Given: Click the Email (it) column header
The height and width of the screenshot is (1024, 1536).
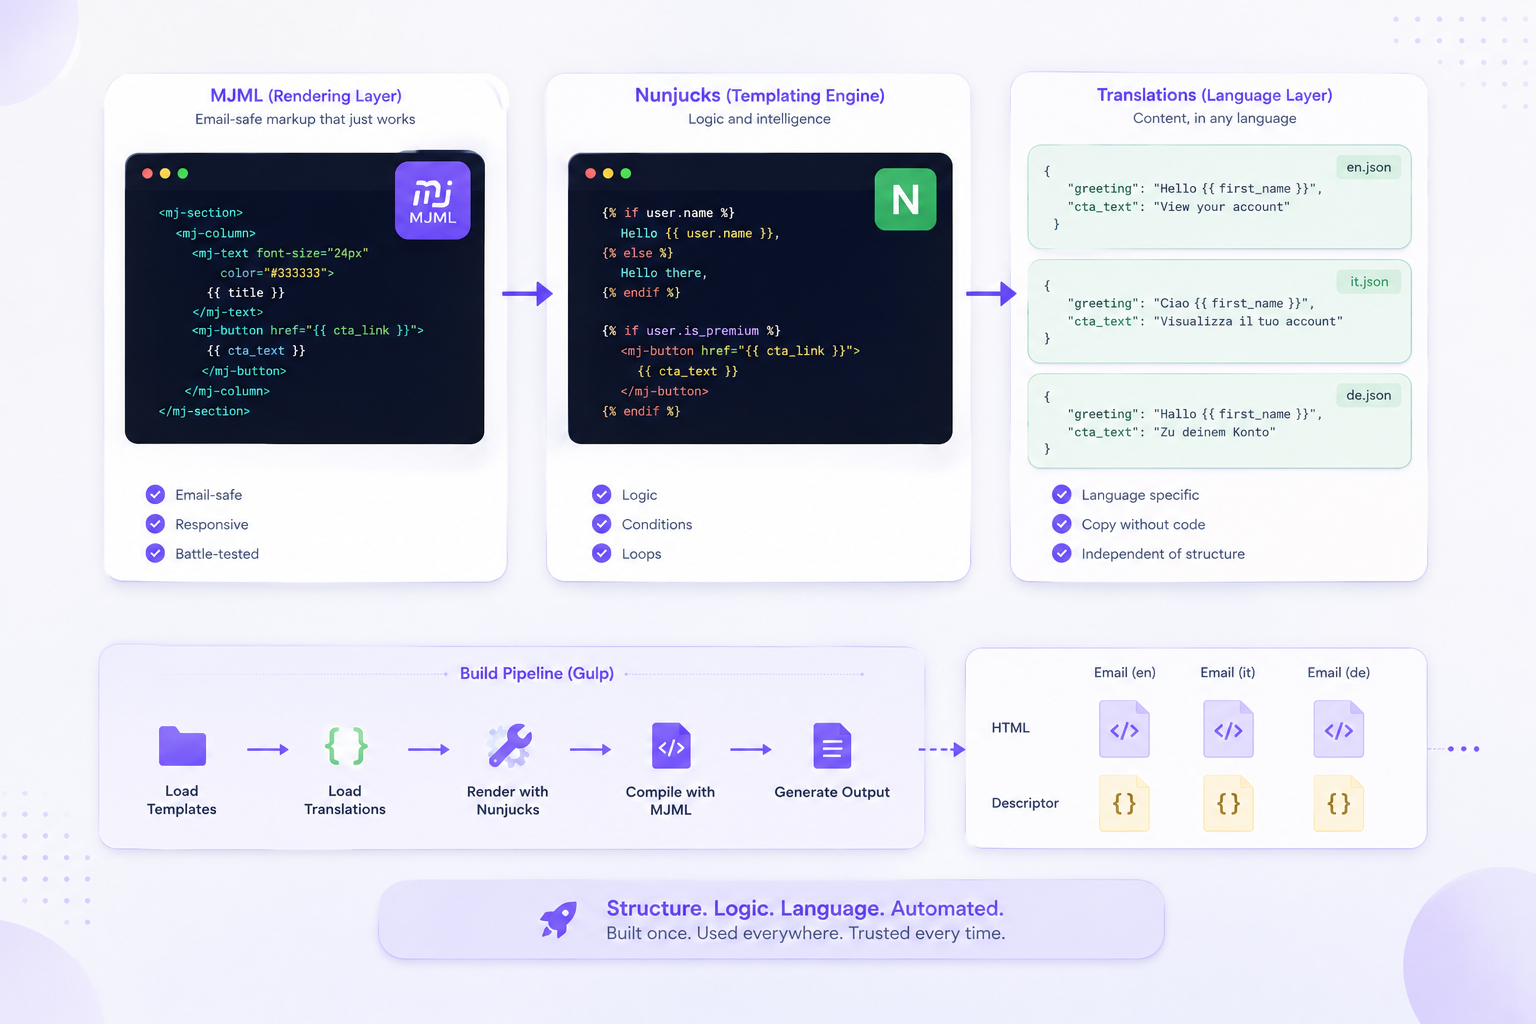Looking at the screenshot, I should (1228, 672).
